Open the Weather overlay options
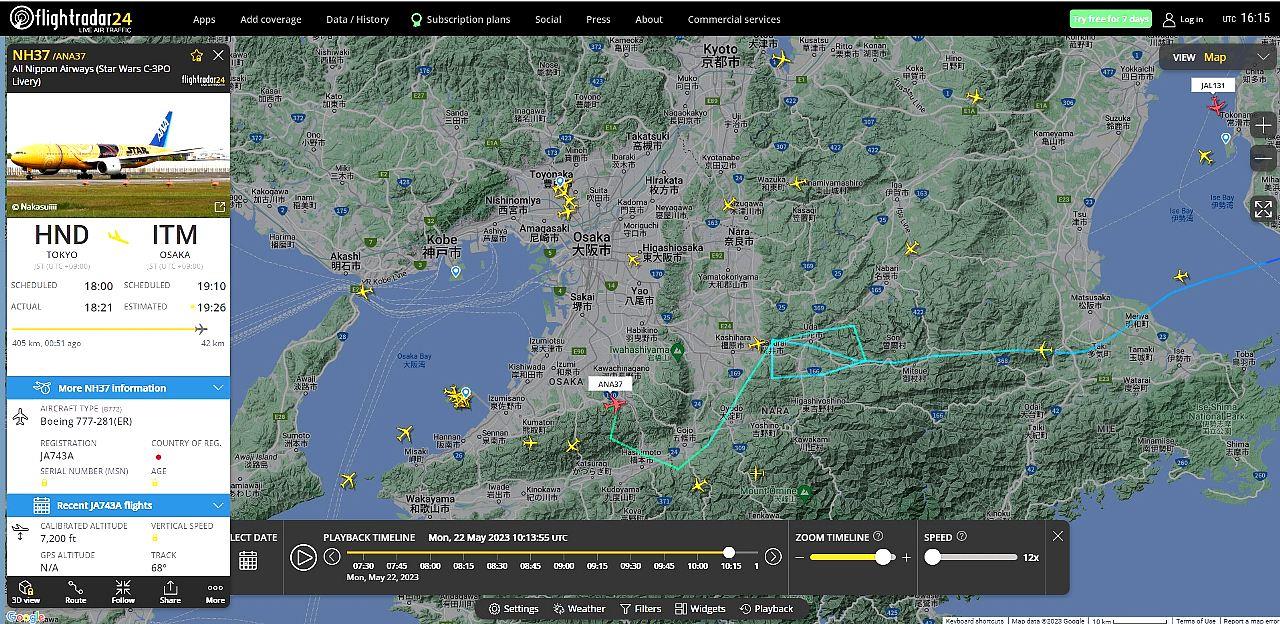This screenshot has width=1280, height=624. tap(579, 608)
